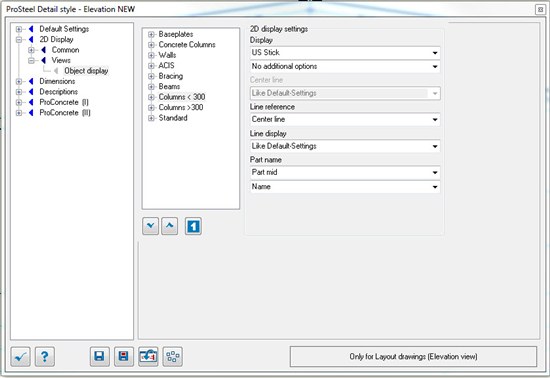Open the Part mid dropdown

pos(345,173)
